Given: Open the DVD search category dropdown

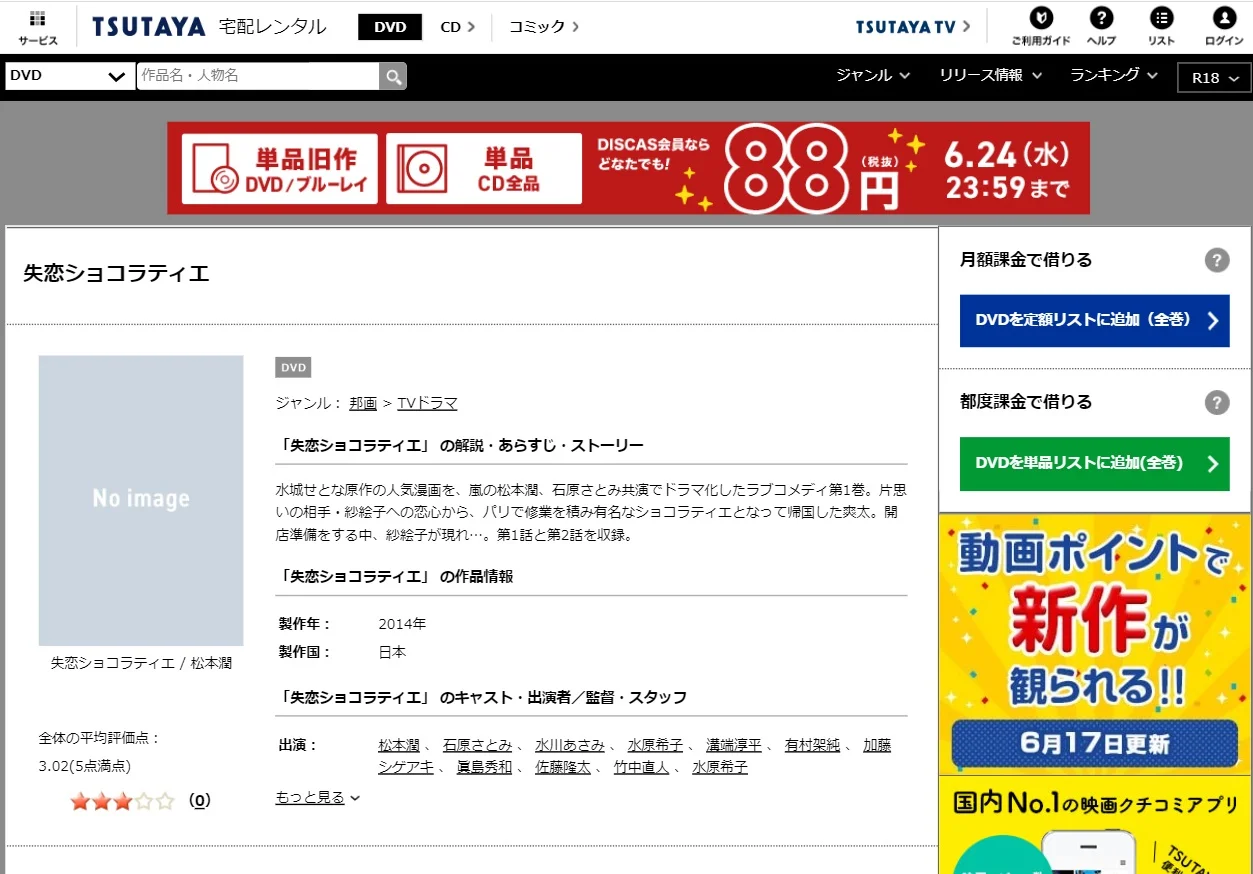Looking at the screenshot, I should tap(70, 76).
